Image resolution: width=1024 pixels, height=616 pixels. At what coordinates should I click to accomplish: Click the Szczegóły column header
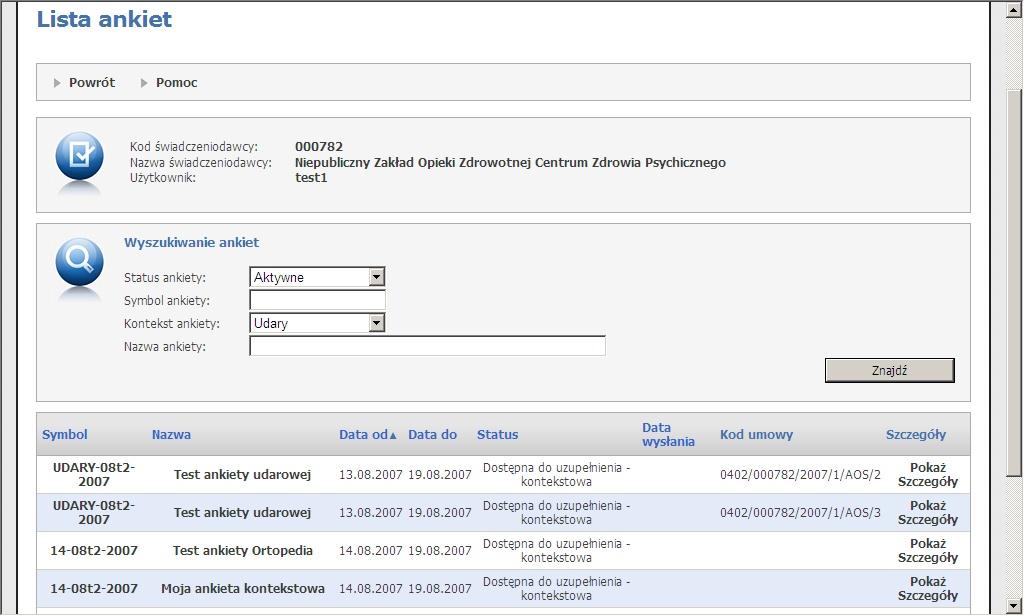pos(916,434)
